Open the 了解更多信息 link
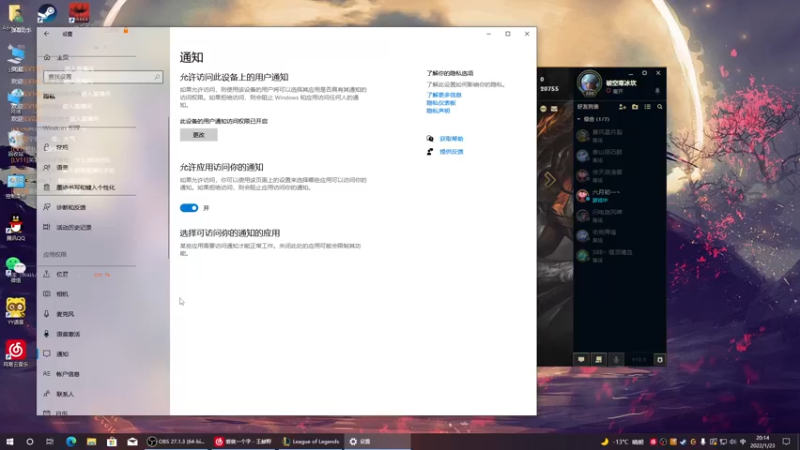 pyautogui.click(x=444, y=95)
